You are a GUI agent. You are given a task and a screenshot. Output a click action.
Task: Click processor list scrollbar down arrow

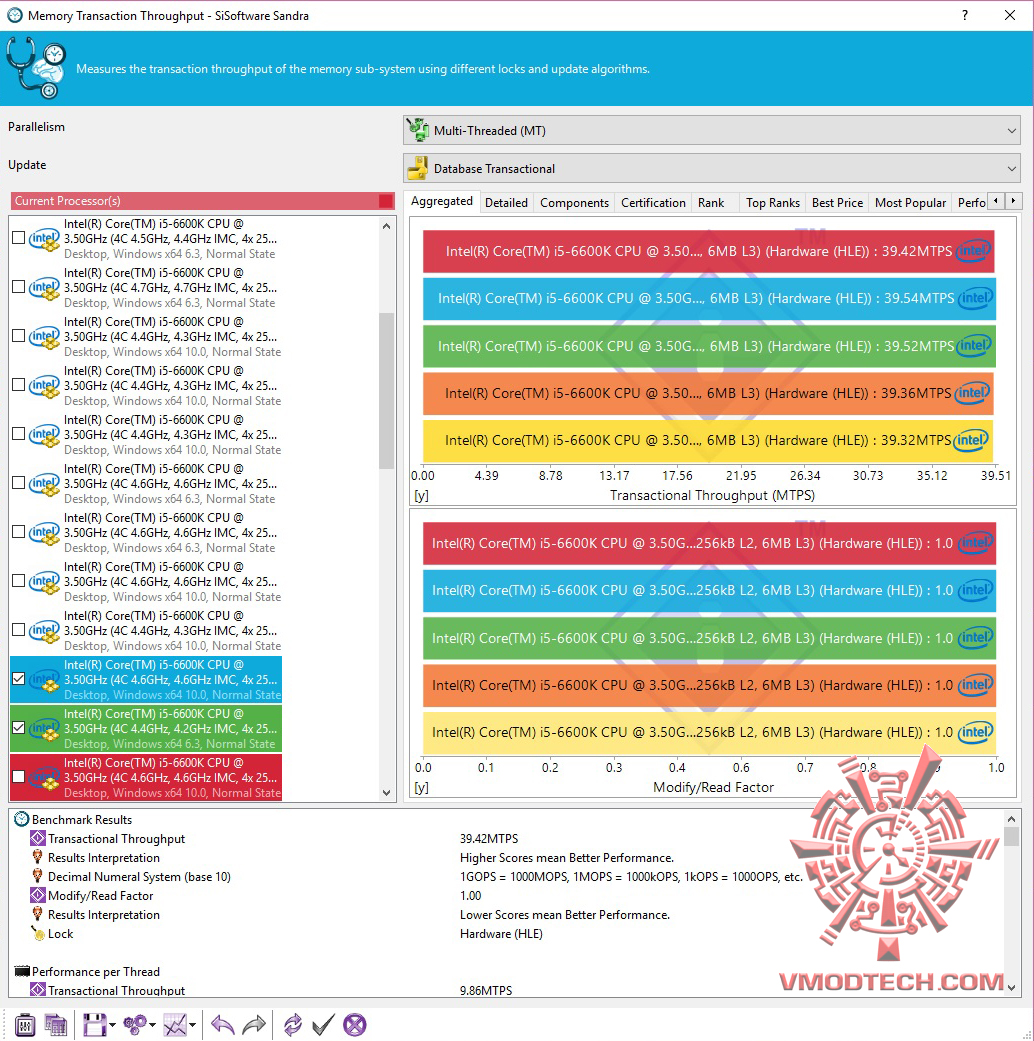387,793
